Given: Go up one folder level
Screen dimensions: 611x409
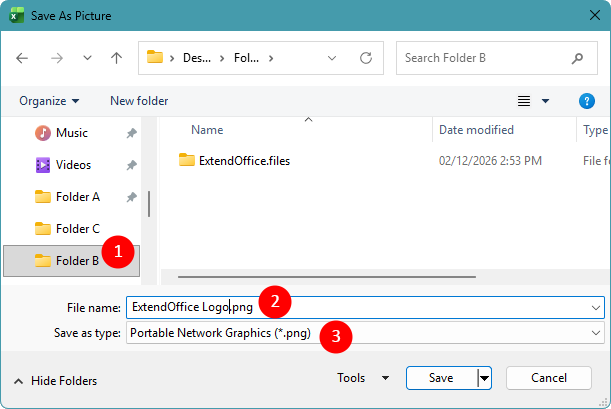Looking at the screenshot, I should pos(116,58).
